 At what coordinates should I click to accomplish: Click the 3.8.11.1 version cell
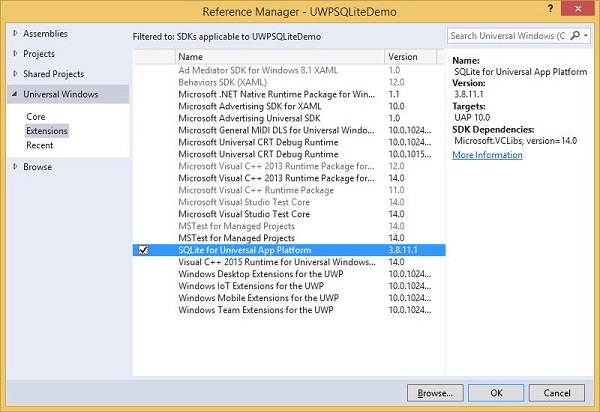(x=403, y=250)
